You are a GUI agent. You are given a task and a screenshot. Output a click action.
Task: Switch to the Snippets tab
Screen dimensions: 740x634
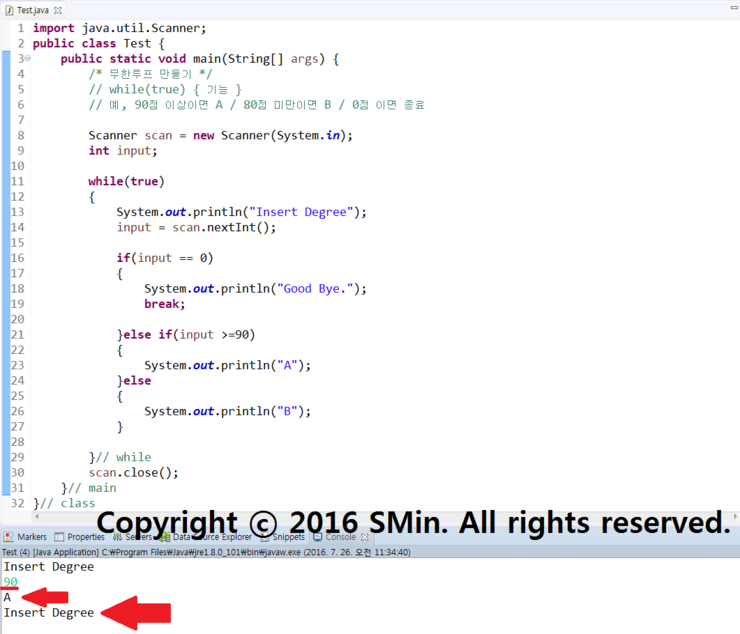coord(283,537)
